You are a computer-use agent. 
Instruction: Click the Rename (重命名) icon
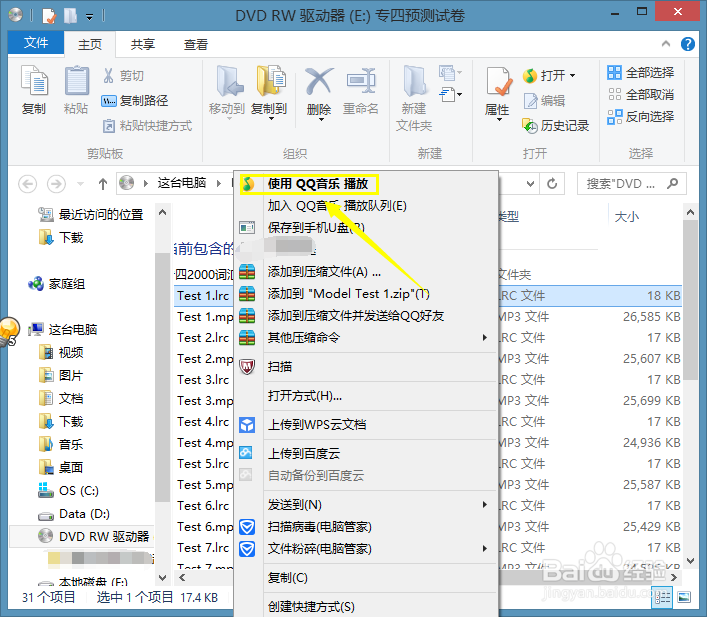click(x=361, y=82)
